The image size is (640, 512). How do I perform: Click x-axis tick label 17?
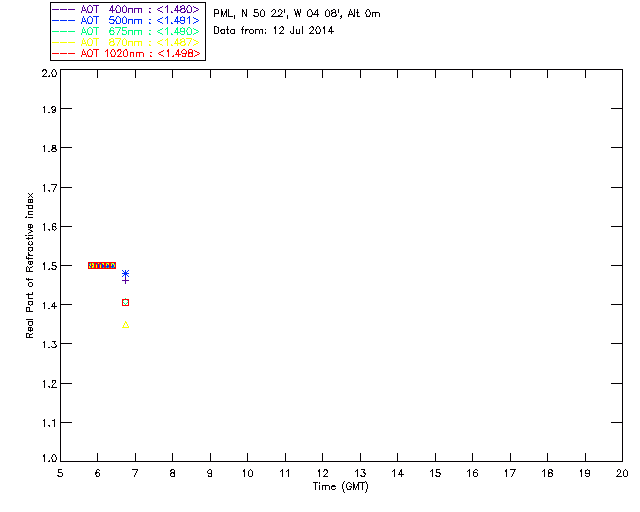point(510,473)
